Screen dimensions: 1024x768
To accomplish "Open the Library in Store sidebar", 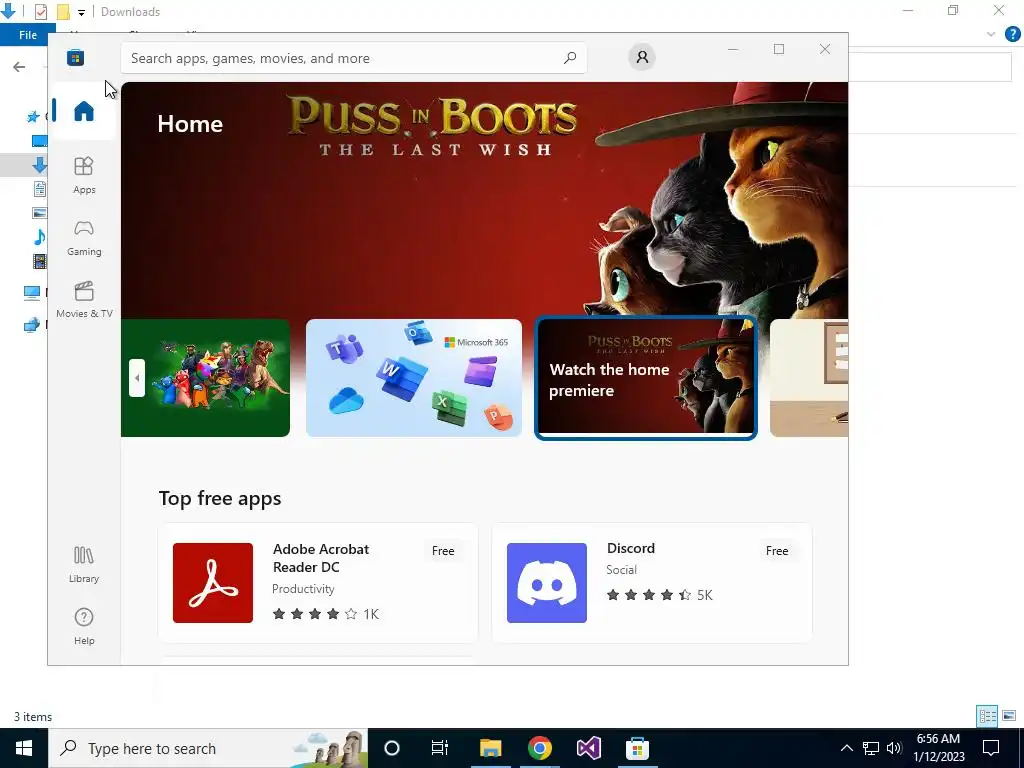I will [x=84, y=564].
